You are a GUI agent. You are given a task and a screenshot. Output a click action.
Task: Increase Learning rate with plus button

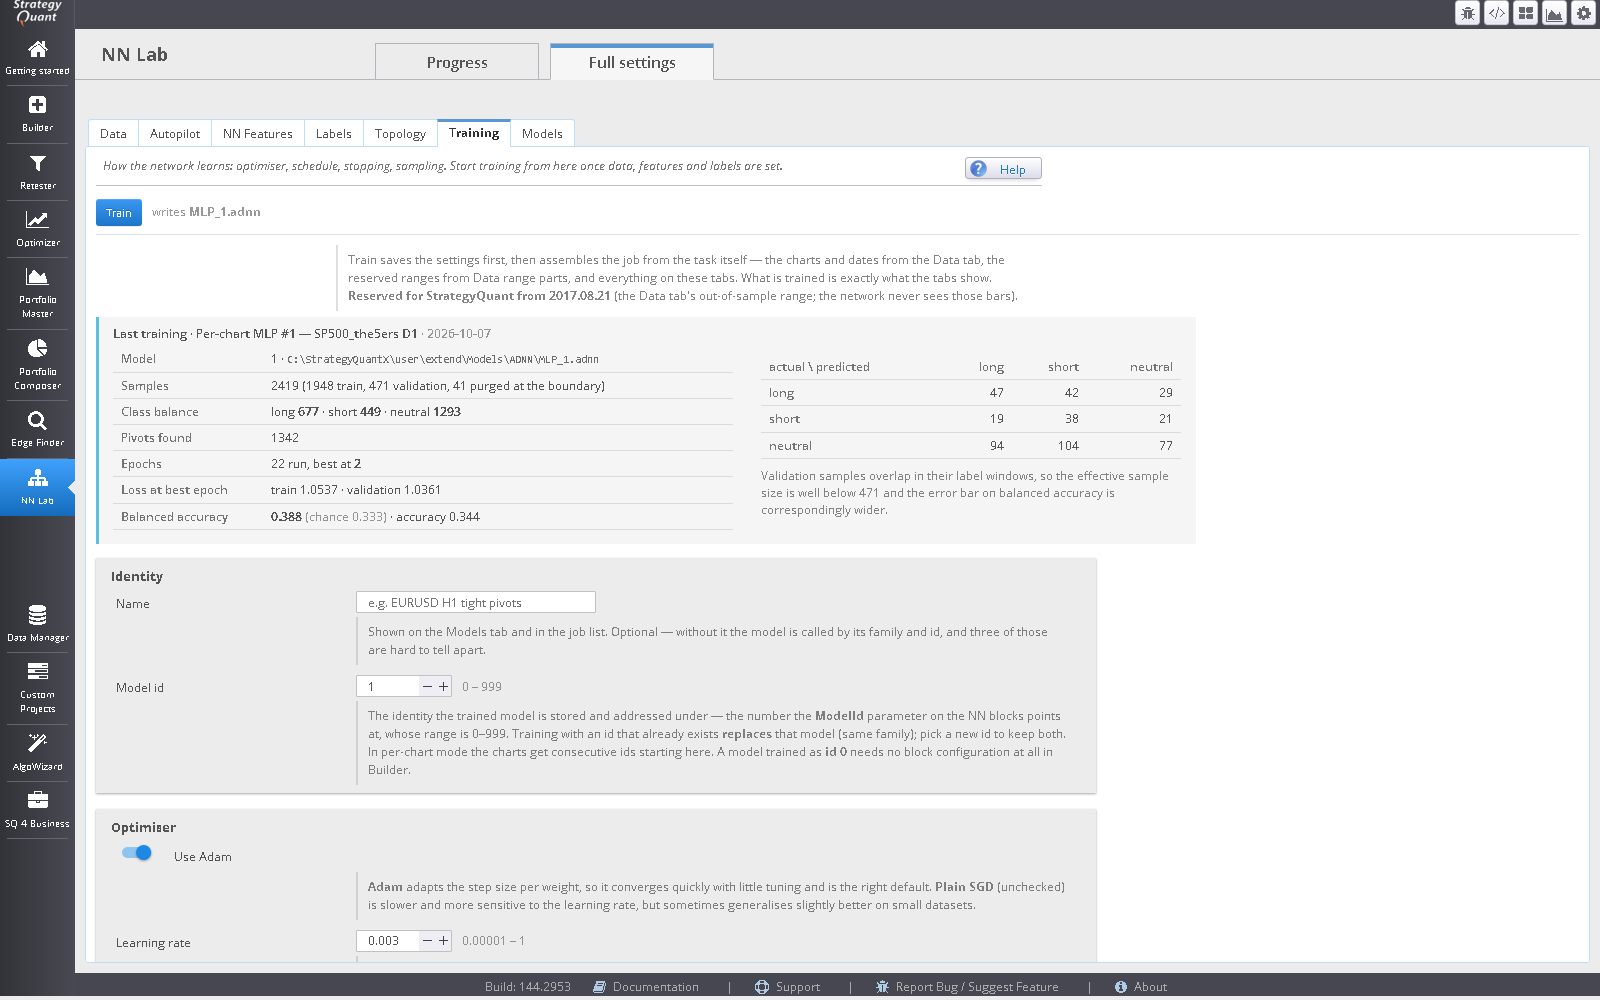coord(444,941)
